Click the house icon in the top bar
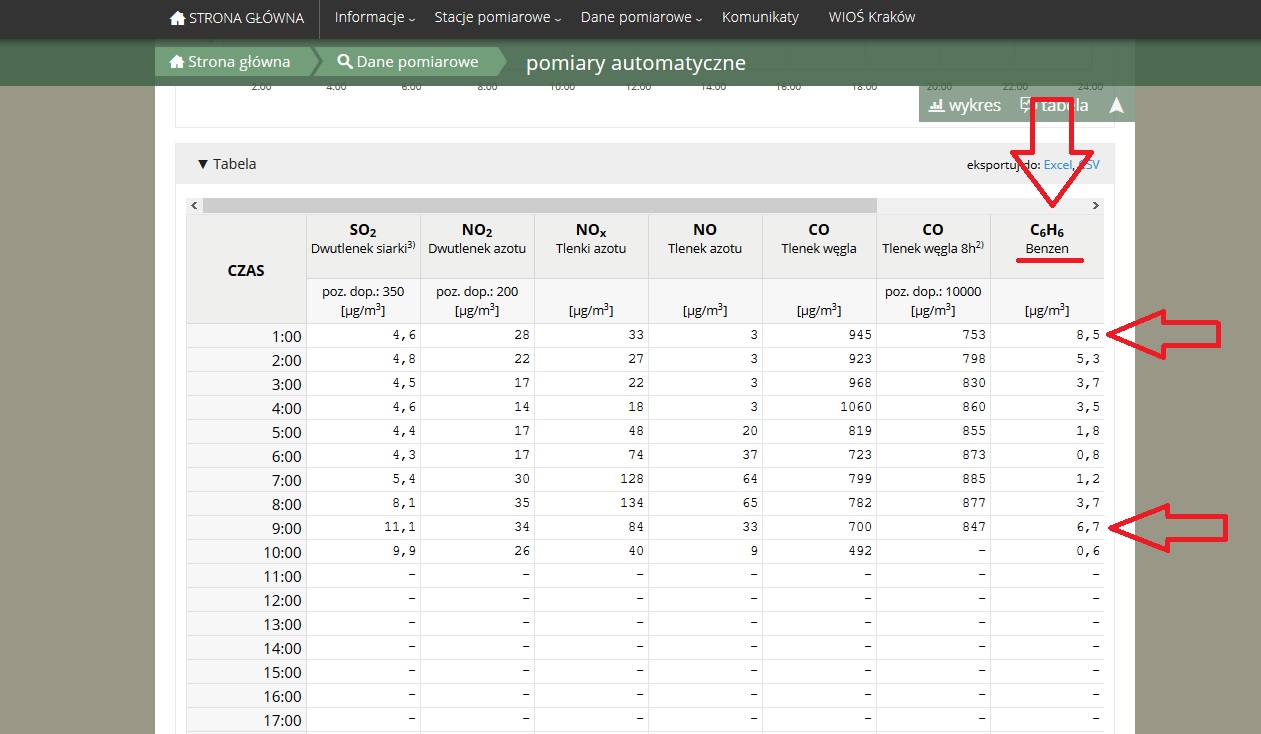The height and width of the screenshot is (734, 1261). [x=177, y=17]
